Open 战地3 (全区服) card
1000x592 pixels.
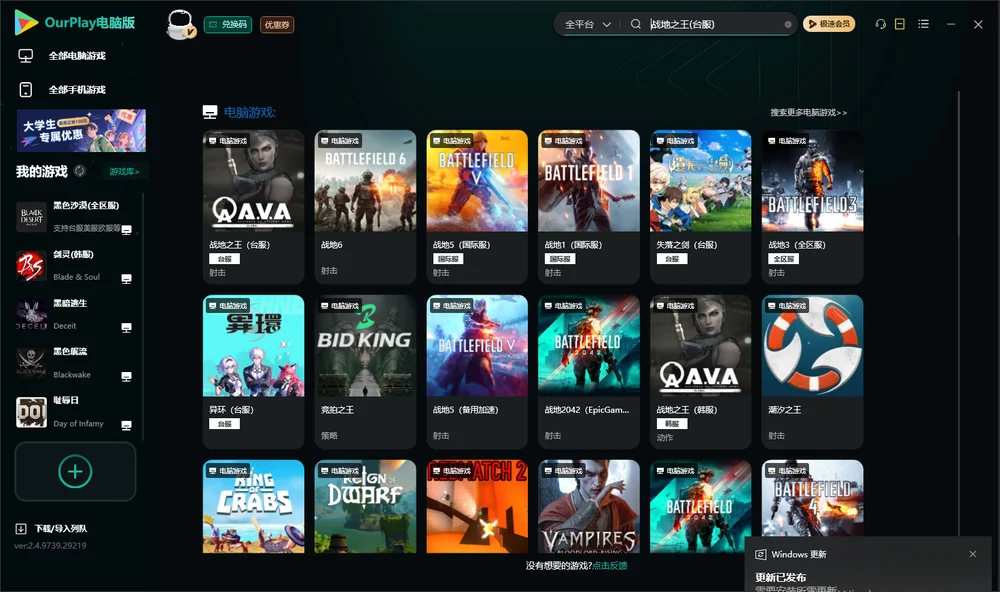(x=812, y=207)
